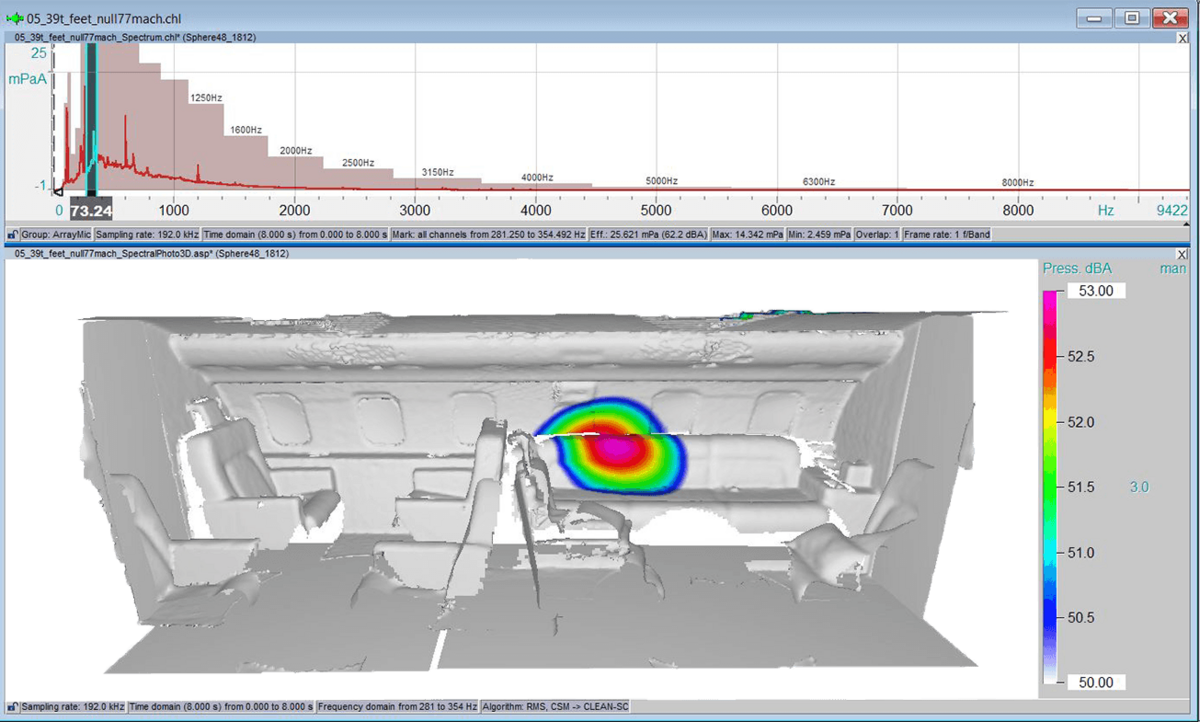Toggle the lock icon beside Group: ArrayMic
Image resolution: width=1200 pixels, height=722 pixels.
[x=12, y=234]
